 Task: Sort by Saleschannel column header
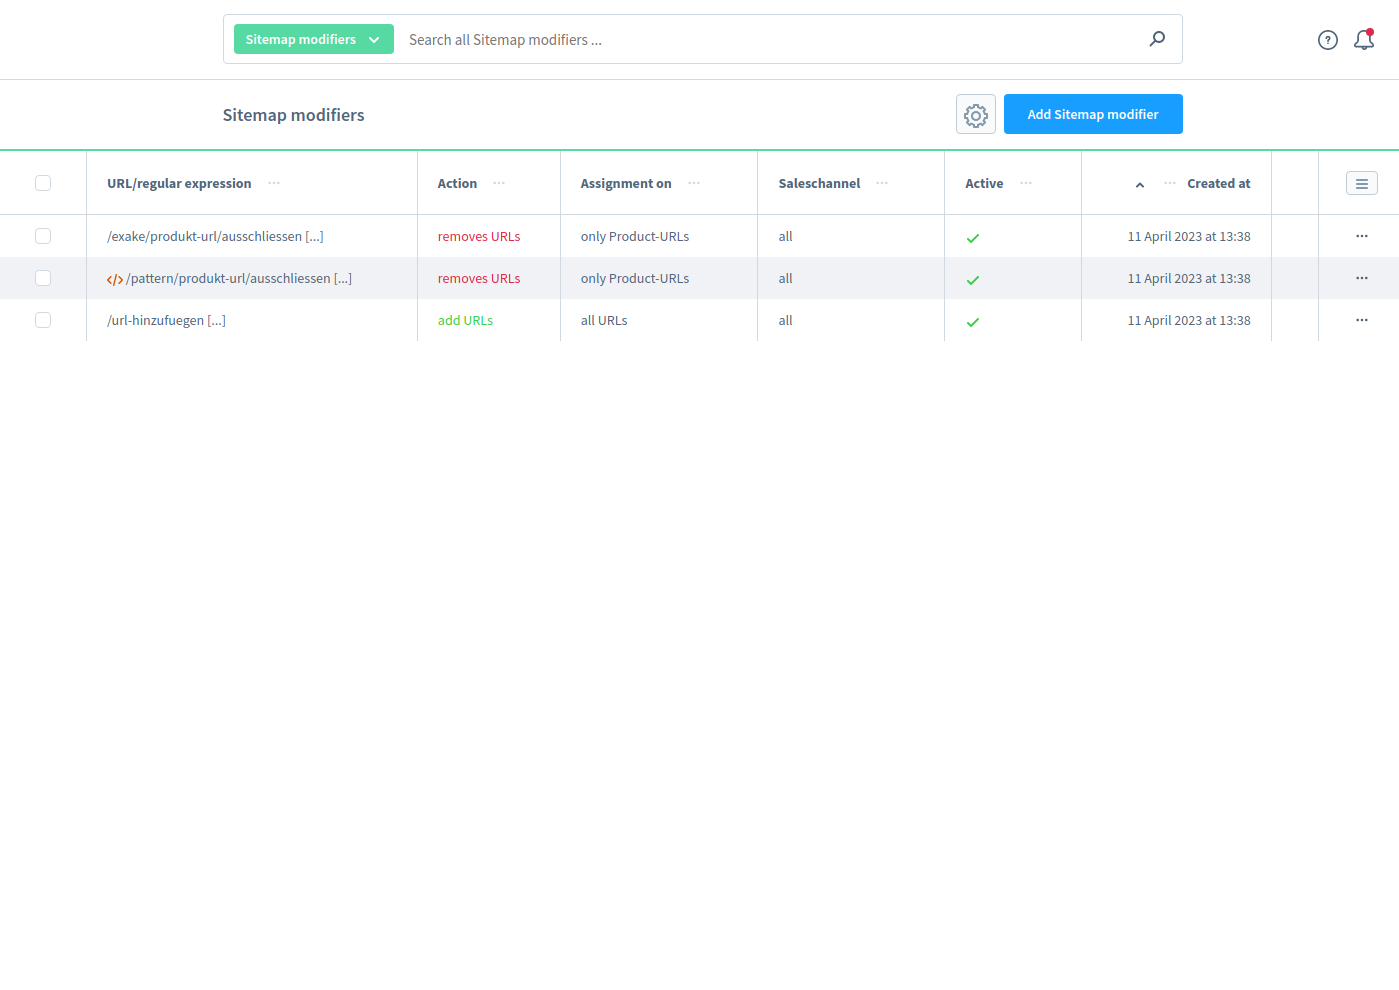point(819,184)
